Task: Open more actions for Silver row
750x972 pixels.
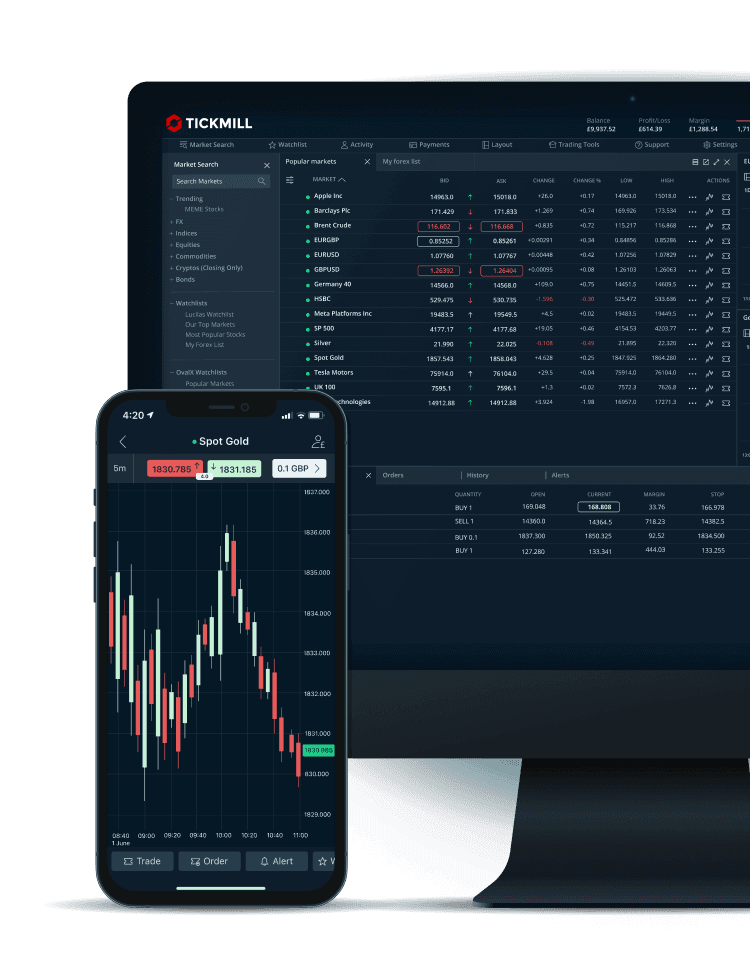Action: pyautogui.click(x=692, y=344)
